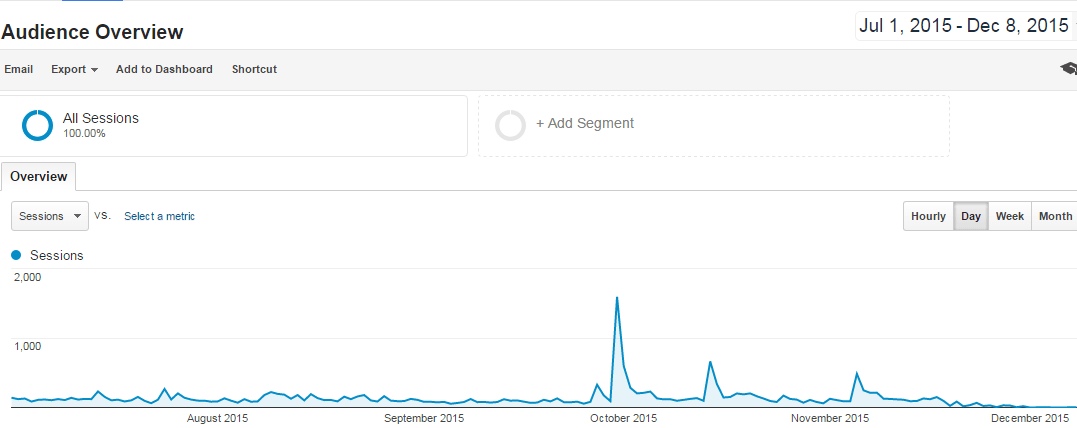Switch chart granularity to Hourly
Screen dimensions: 1077x428
coord(928,216)
